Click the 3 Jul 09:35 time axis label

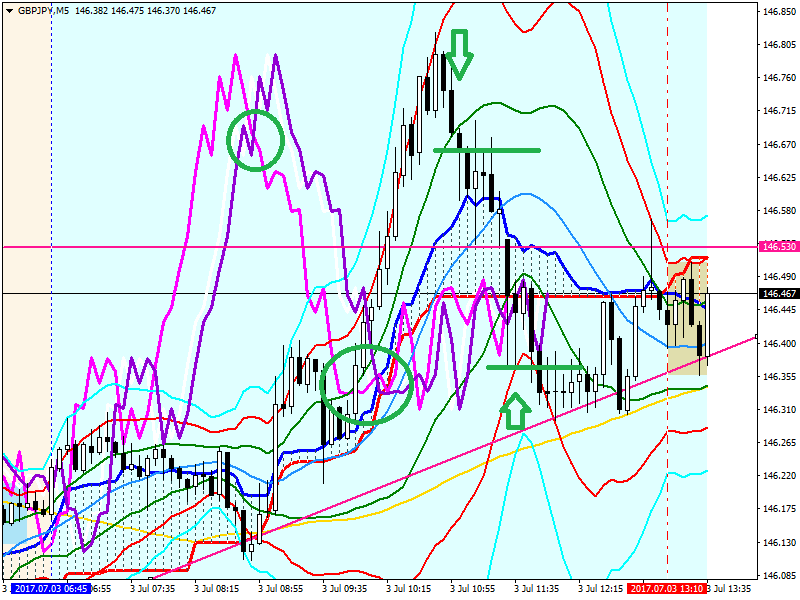pyautogui.click(x=345, y=589)
